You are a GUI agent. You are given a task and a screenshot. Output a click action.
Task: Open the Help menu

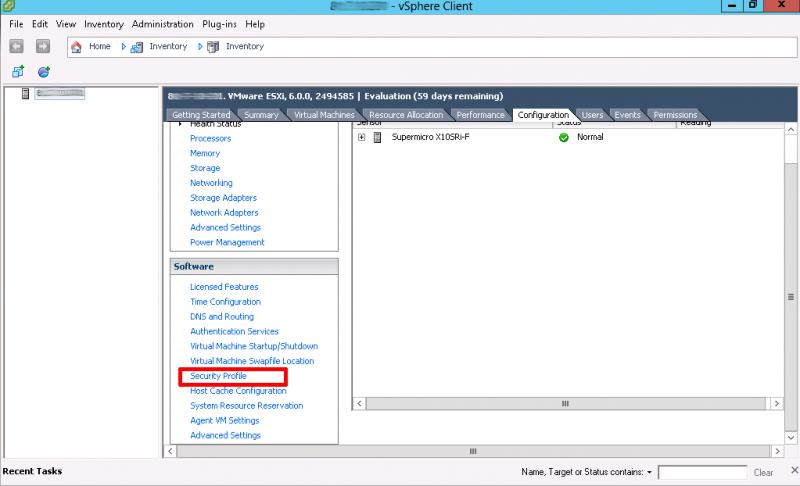point(255,24)
